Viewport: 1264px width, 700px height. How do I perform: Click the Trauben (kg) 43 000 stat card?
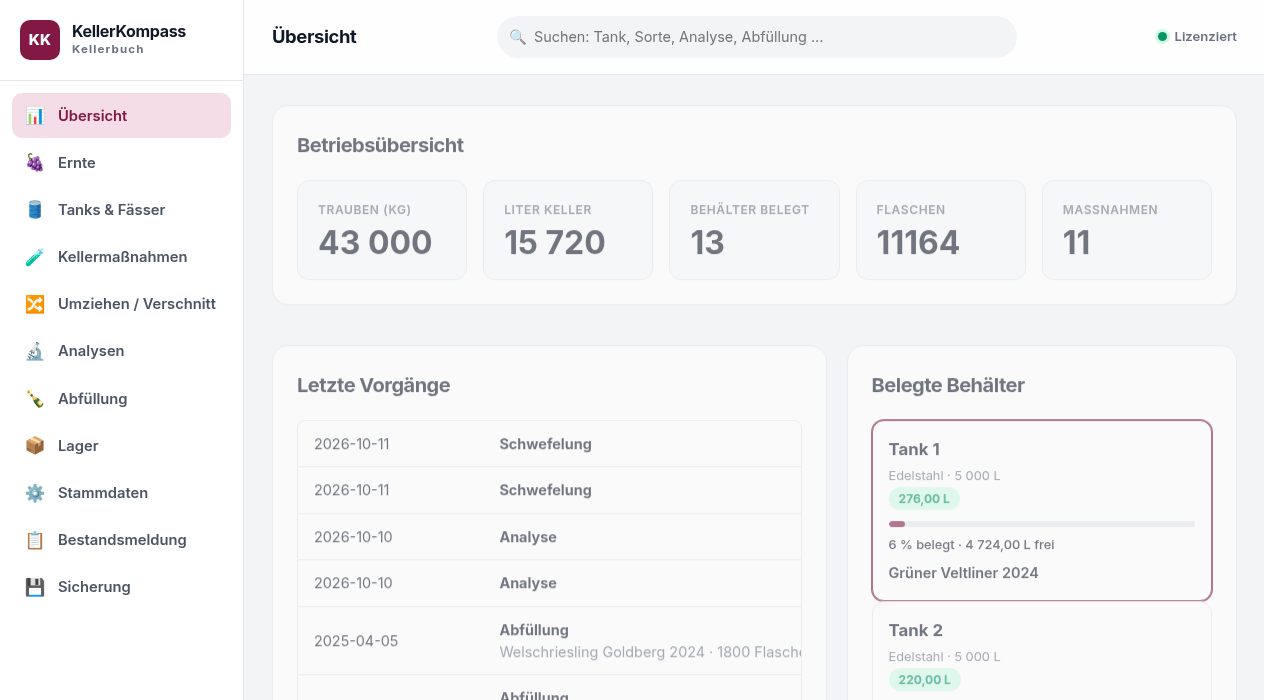[x=382, y=230]
